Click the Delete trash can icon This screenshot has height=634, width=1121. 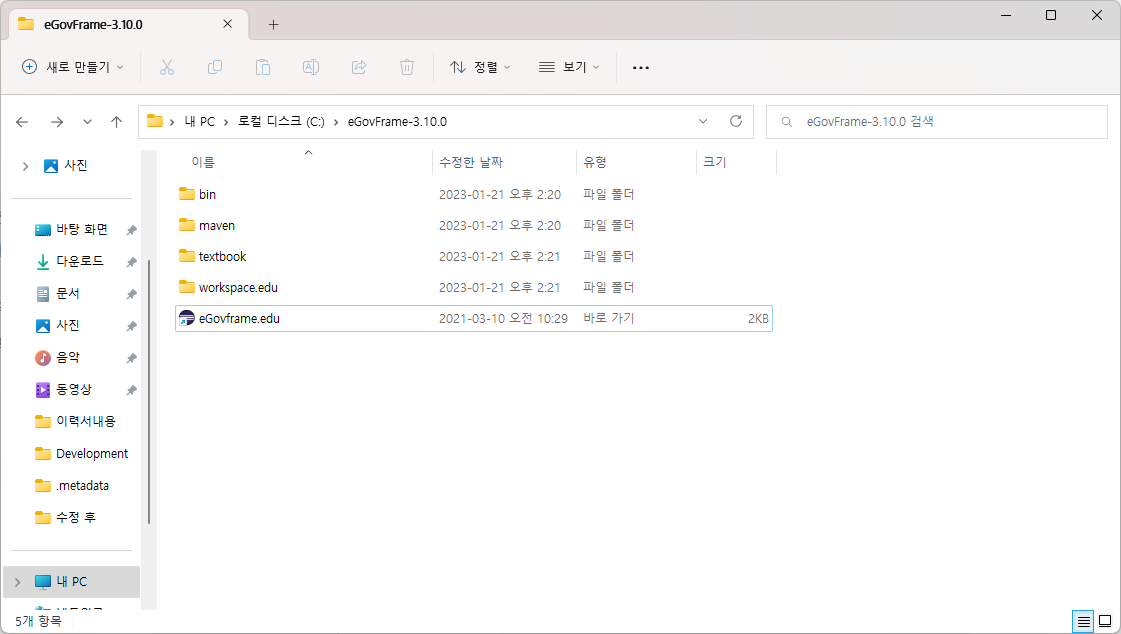click(x=407, y=67)
